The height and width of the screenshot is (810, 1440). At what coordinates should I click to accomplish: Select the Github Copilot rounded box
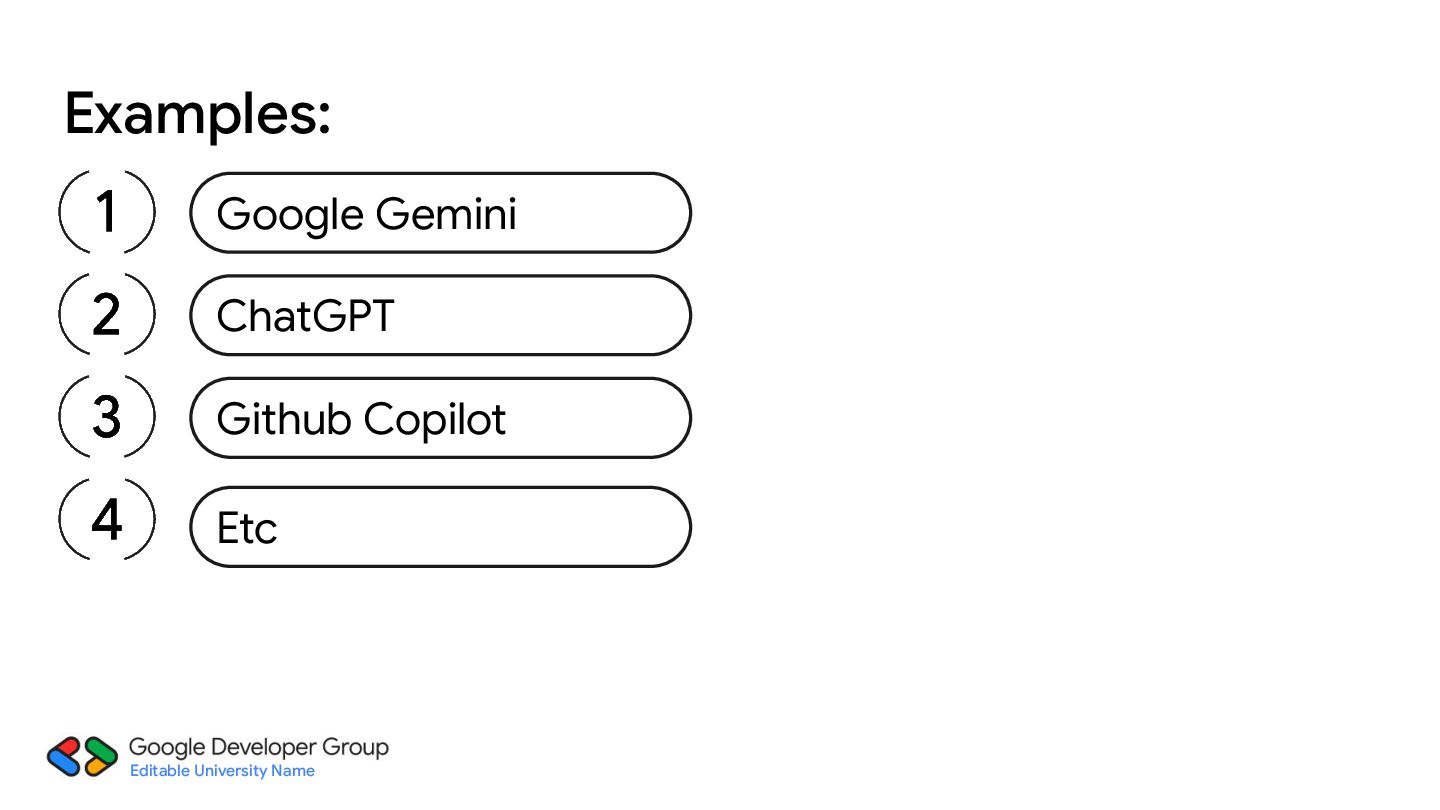[440, 418]
